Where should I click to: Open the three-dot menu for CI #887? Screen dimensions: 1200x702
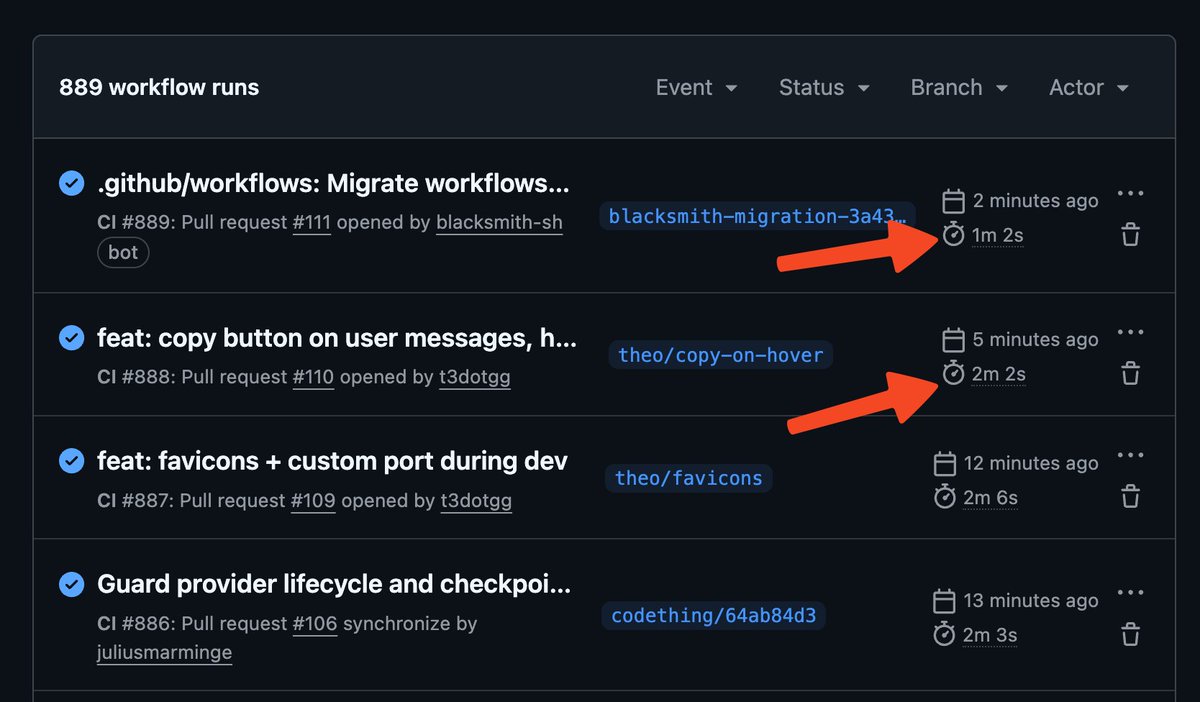click(1130, 456)
